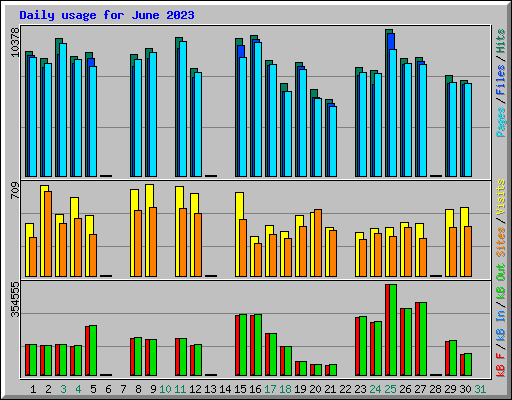Click day 5 on the x-axis
The height and width of the screenshot is (400, 512).
(x=93, y=389)
